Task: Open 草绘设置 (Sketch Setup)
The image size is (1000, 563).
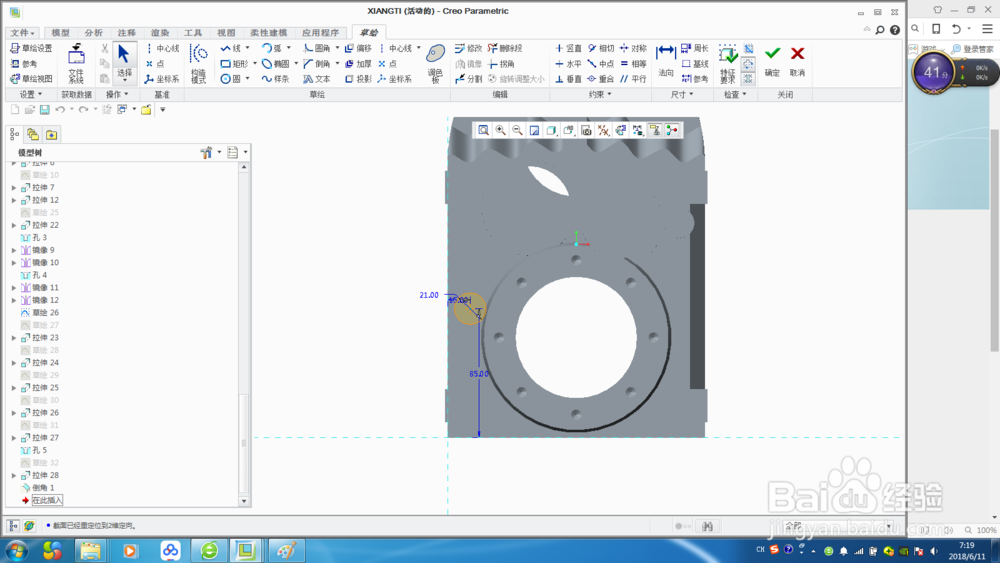Action: [x=31, y=48]
